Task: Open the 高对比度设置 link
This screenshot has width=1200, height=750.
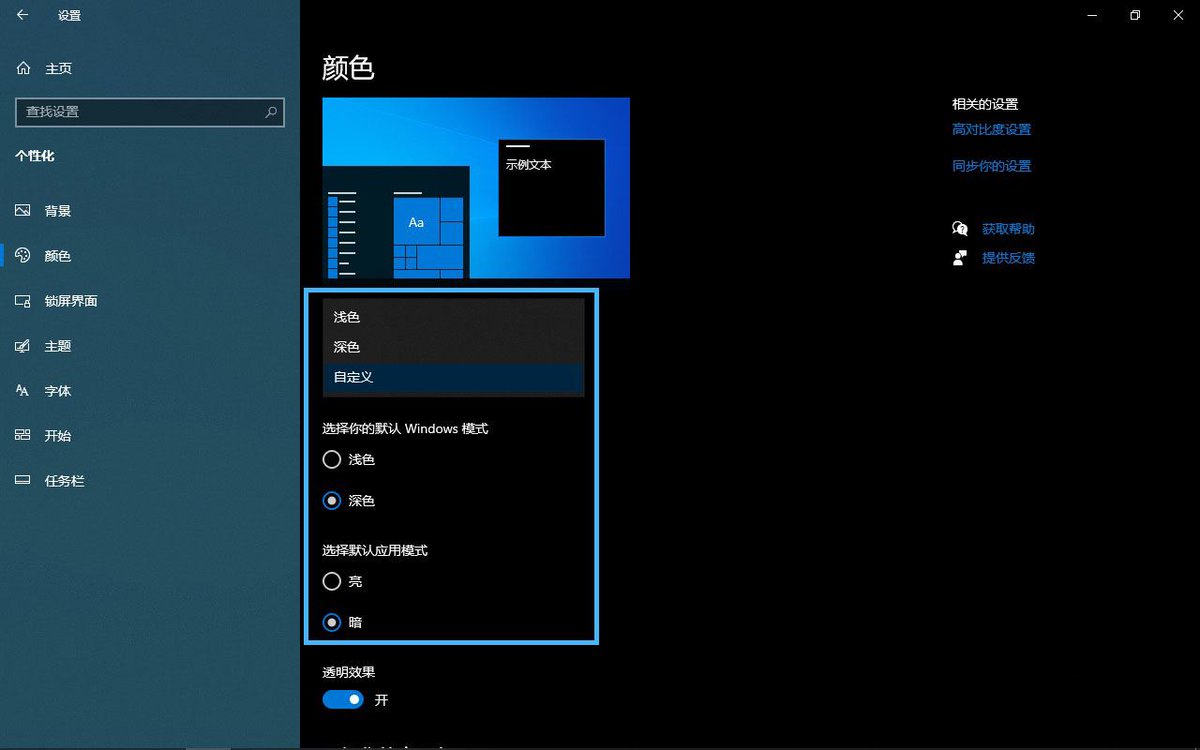Action: (991, 130)
